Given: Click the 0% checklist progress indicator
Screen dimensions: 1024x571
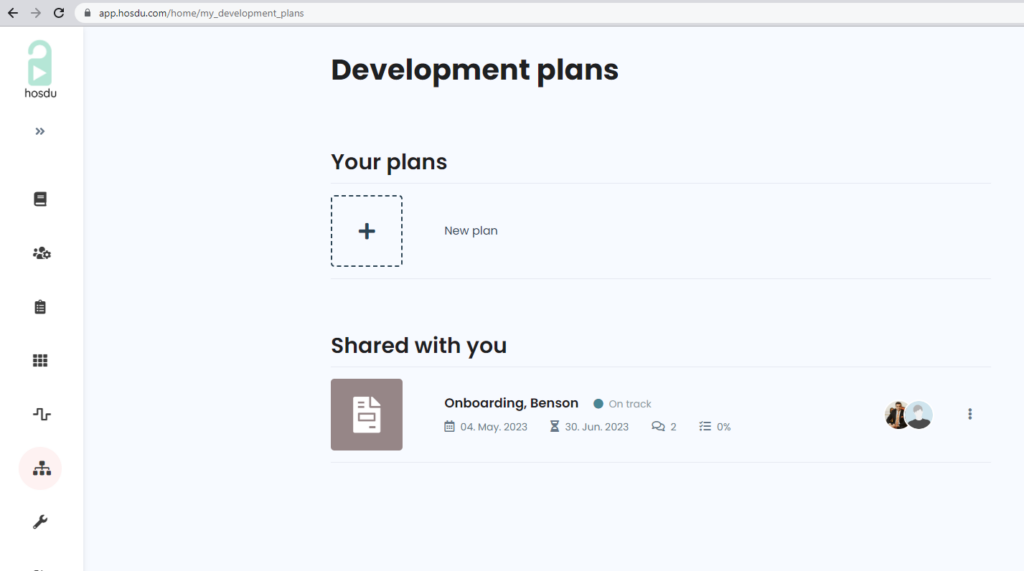Looking at the screenshot, I should [x=714, y=427].
